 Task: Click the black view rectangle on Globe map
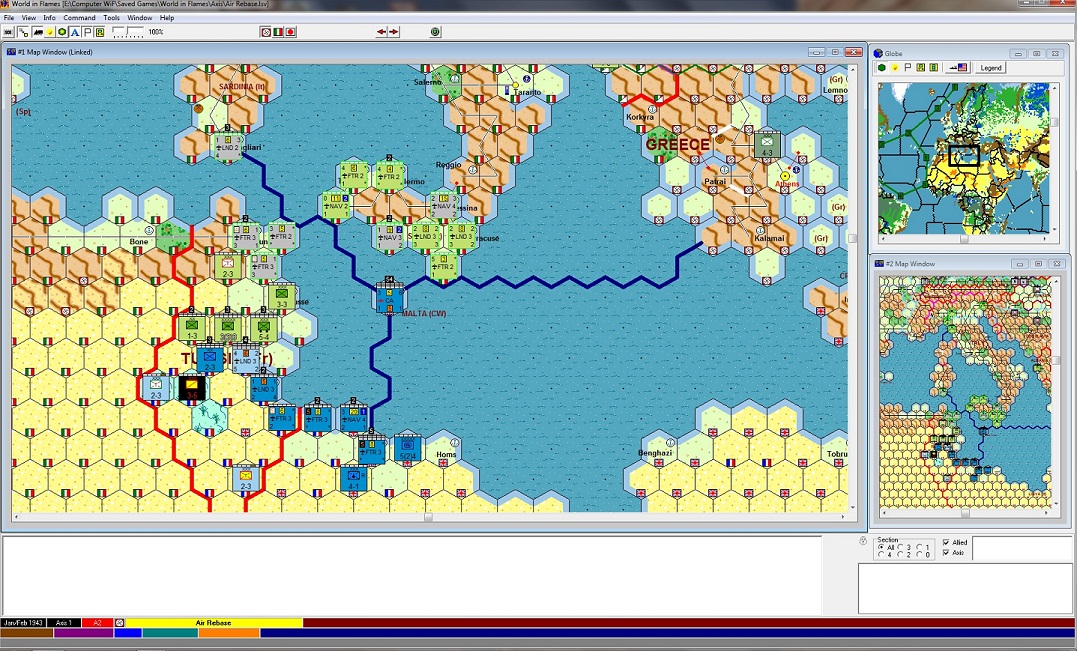(964, 155)
